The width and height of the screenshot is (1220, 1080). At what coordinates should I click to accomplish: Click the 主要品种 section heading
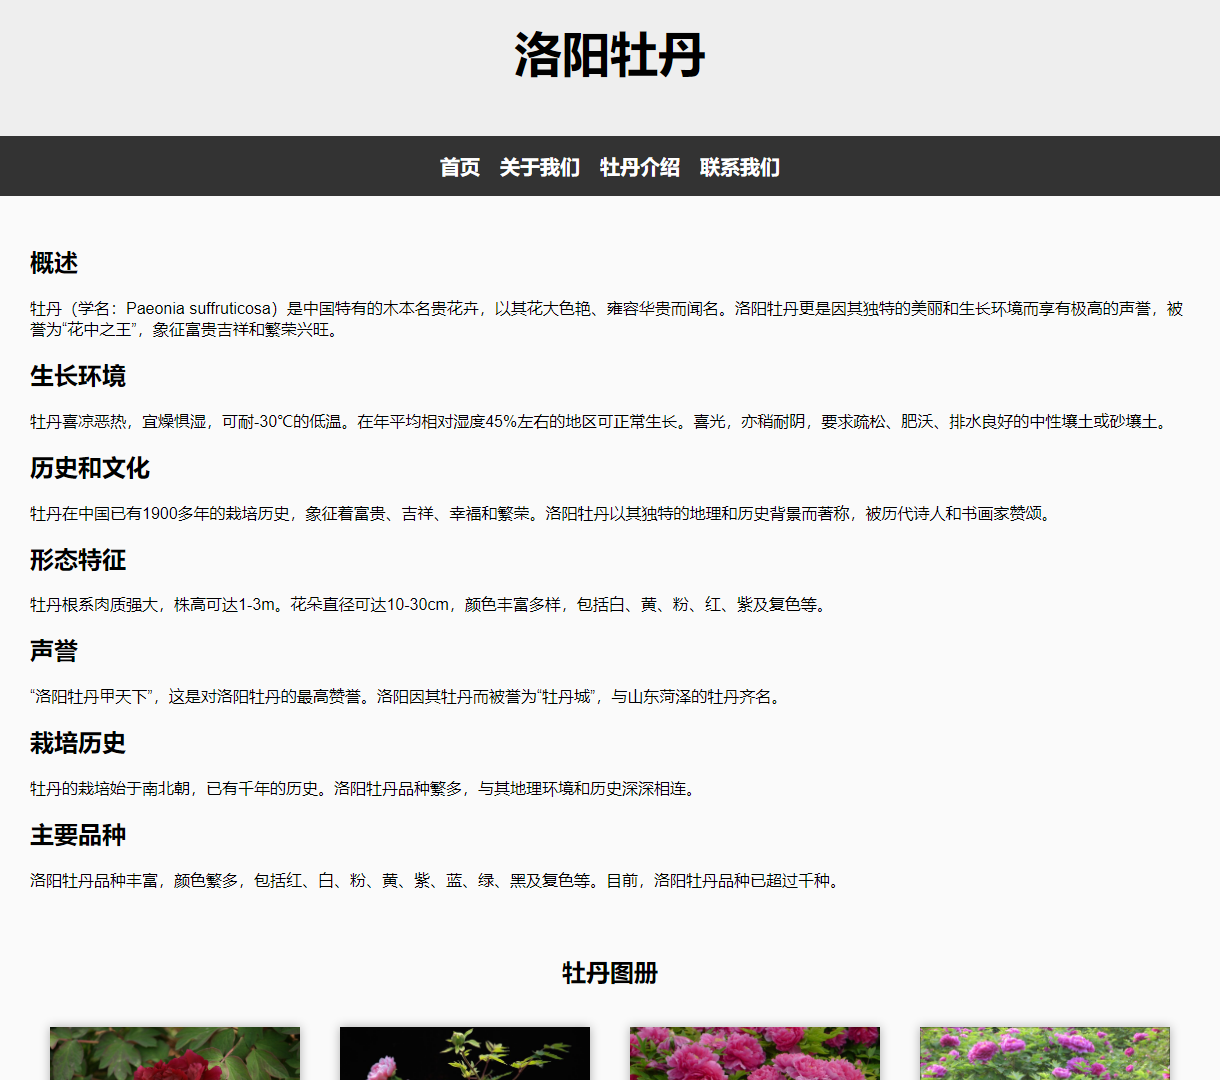tap(77, 835)
